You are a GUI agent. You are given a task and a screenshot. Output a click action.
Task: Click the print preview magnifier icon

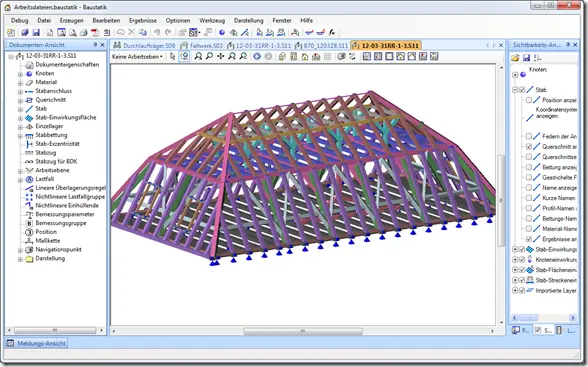(x=73, y=33)
